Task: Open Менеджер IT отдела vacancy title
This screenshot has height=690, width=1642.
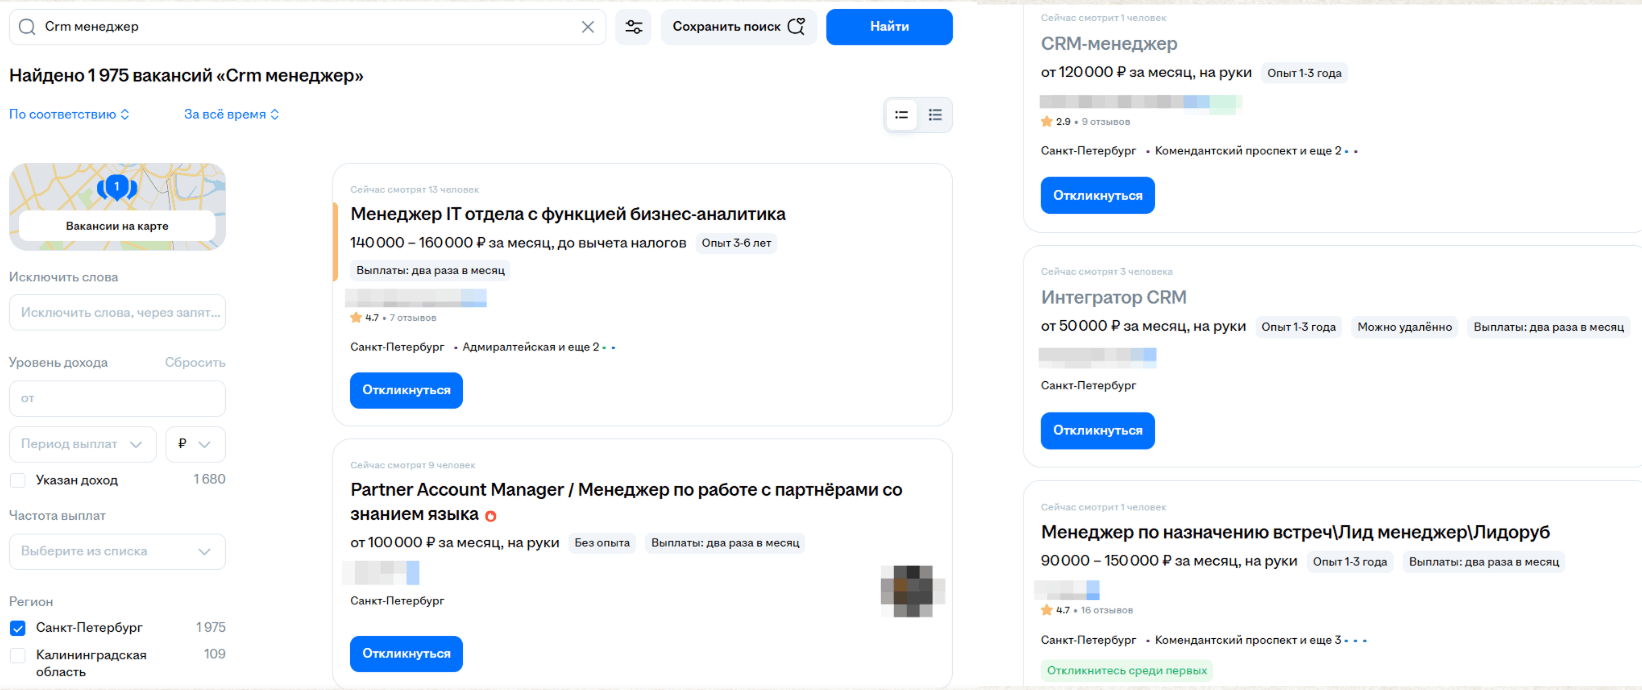Action: 568,214
